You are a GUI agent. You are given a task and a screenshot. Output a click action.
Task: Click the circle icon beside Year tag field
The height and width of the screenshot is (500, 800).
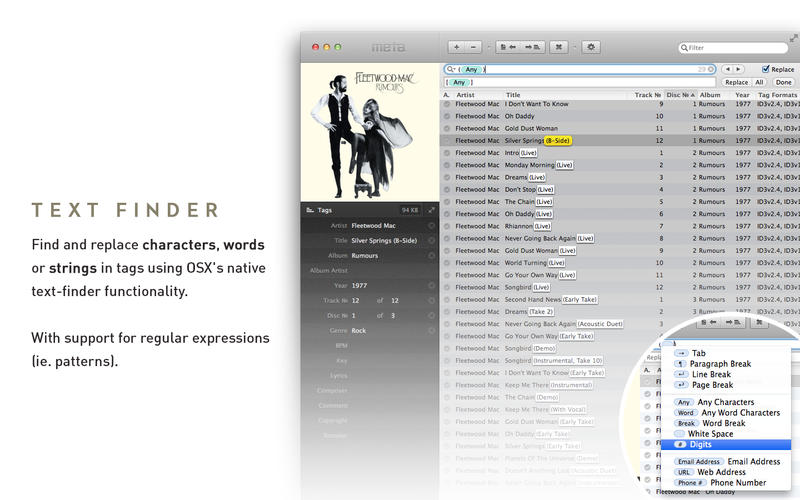[x=432, y=285]
